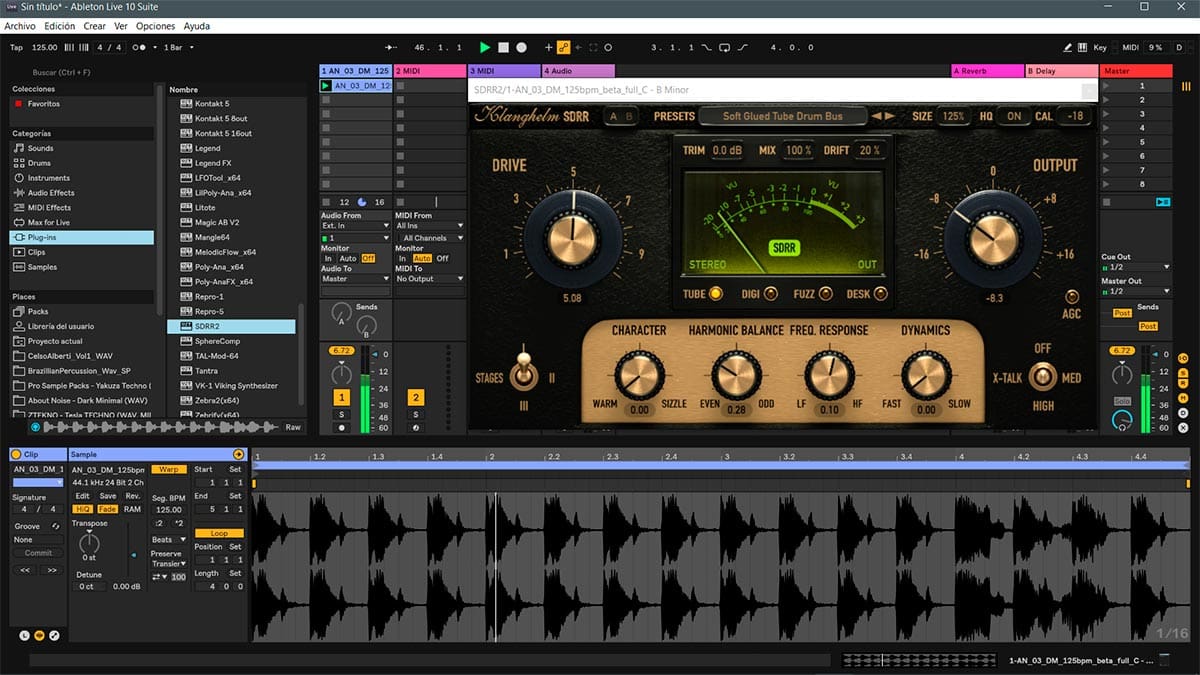Open the Ver menu
The height and width of the screenshot is (675, 1200).
121,26
